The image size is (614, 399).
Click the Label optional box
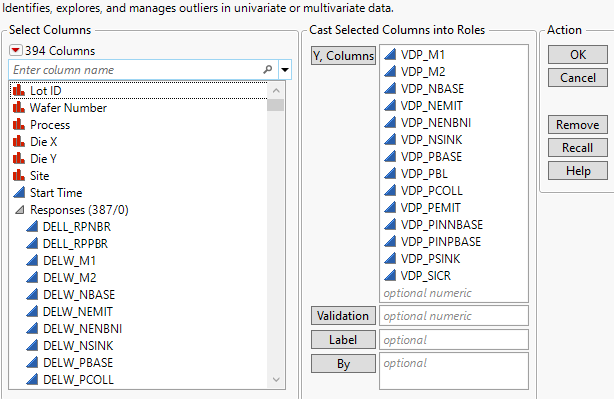[x=454, y=339]
